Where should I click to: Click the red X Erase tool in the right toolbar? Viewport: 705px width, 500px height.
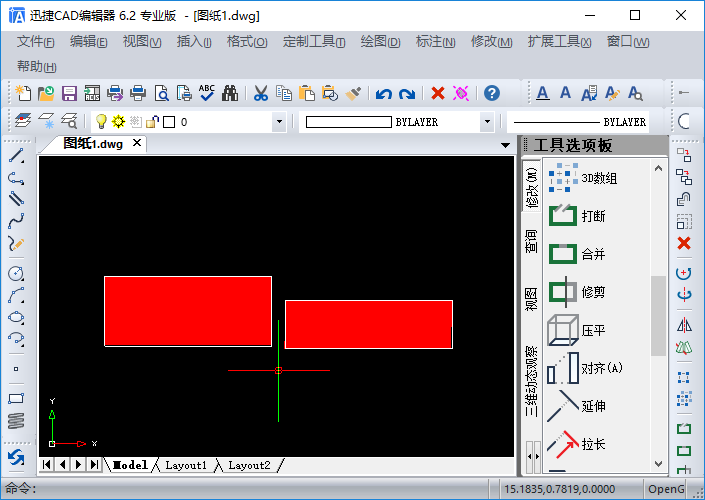pyautogui.click(x=684, y=243)
